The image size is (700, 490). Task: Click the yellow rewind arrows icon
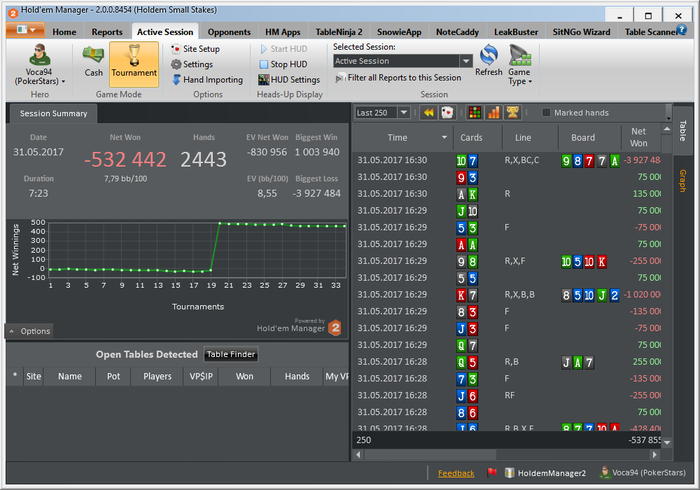pyautogui.click(x=428, y=113)
